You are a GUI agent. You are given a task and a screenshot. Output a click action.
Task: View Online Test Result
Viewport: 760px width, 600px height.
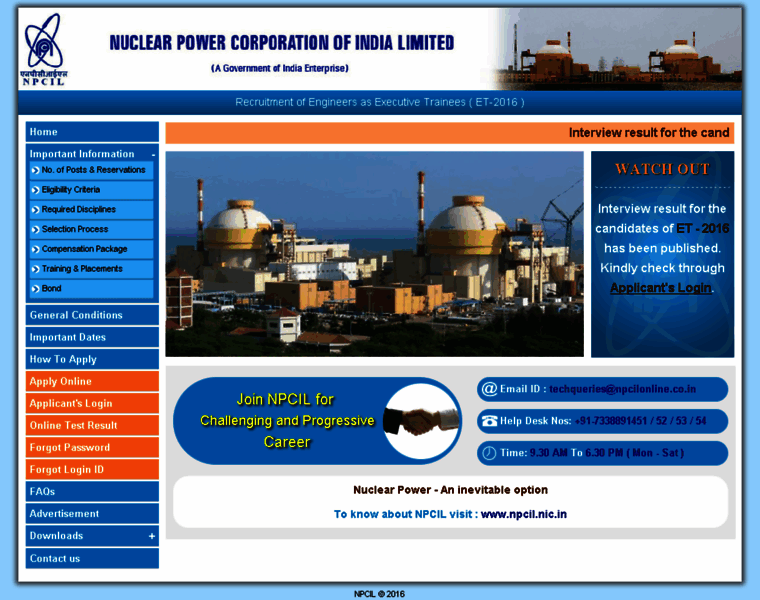(x=92, y=426)
